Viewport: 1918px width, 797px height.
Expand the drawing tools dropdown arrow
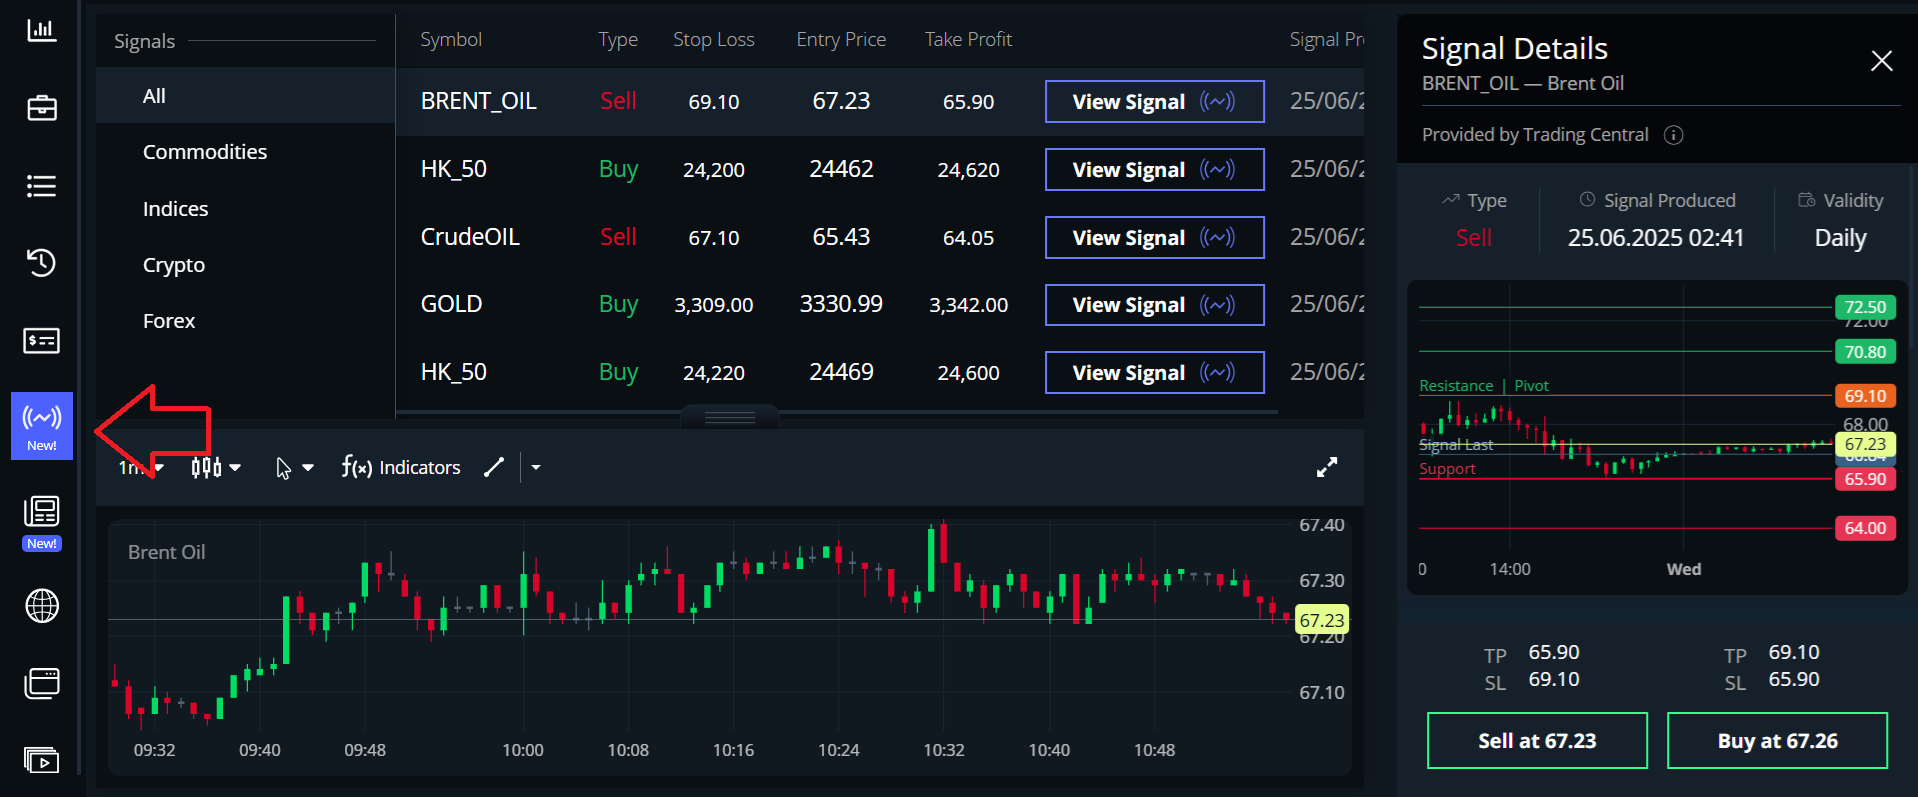point(536,467)
